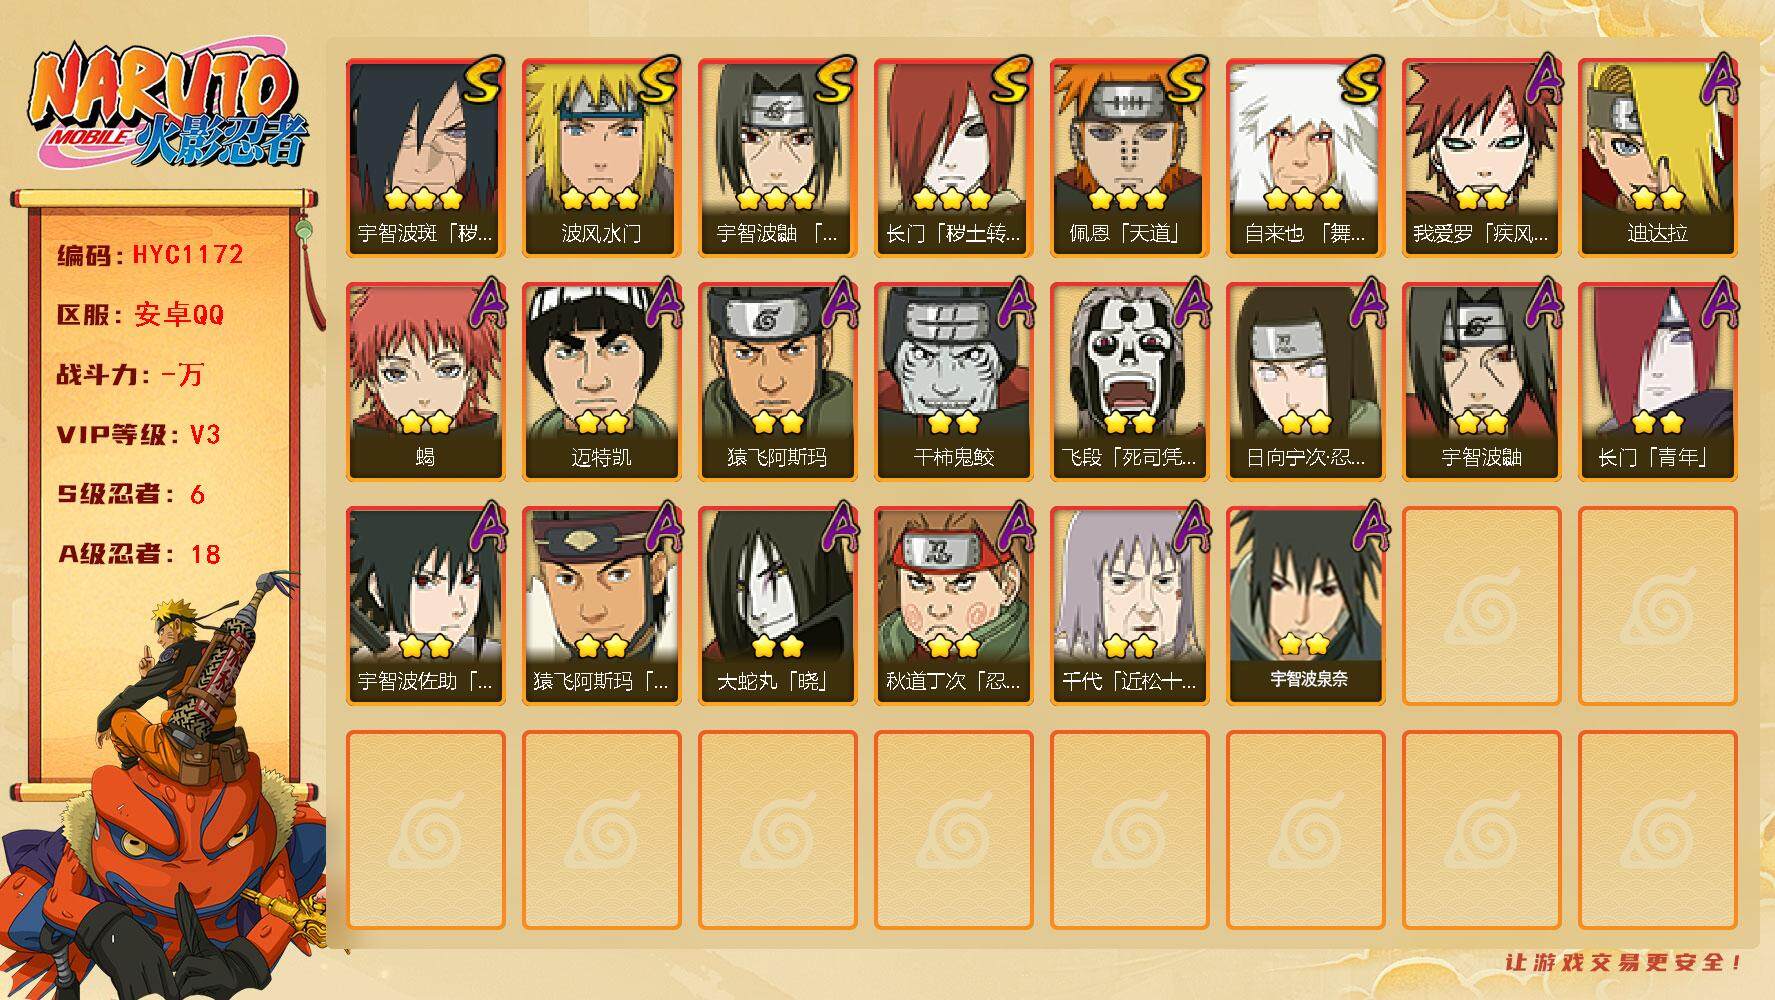Select the 波风水门 ninja card

[x=601, y=158]
